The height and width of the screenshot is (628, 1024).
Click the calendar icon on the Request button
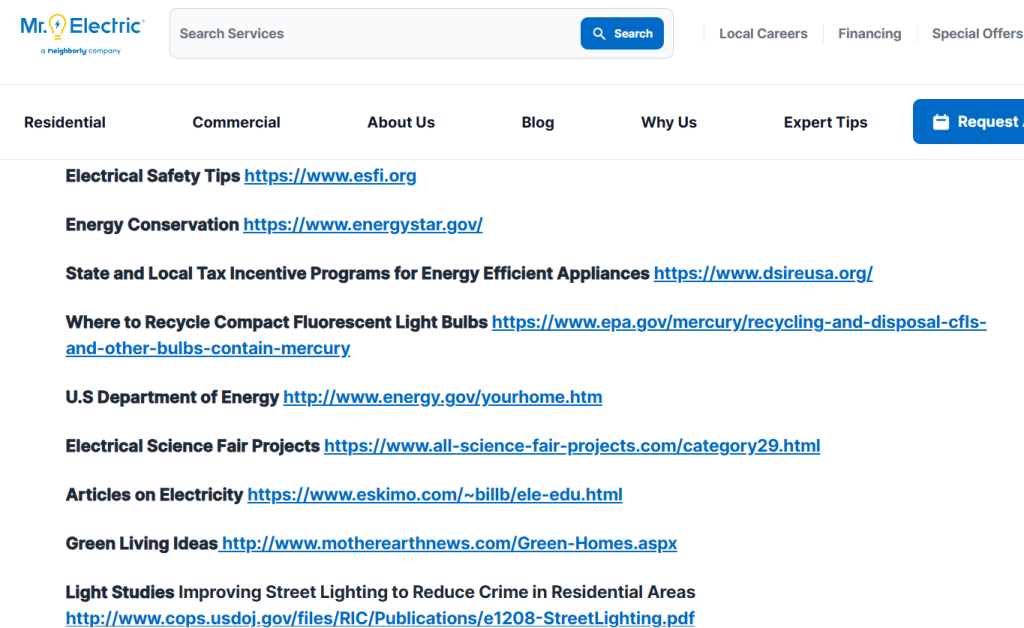click(941, 121)
